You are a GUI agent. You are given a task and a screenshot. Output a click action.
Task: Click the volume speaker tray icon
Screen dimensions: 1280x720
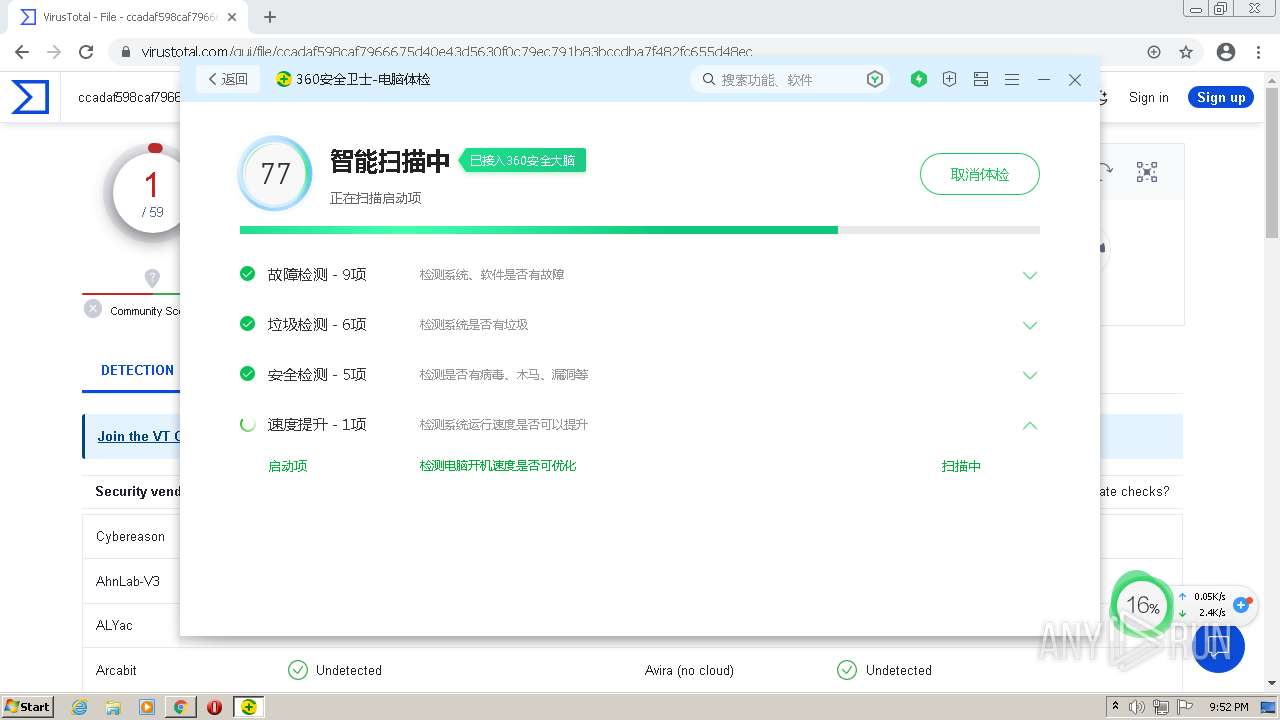pyautogui.click(x=1138, y=707)
